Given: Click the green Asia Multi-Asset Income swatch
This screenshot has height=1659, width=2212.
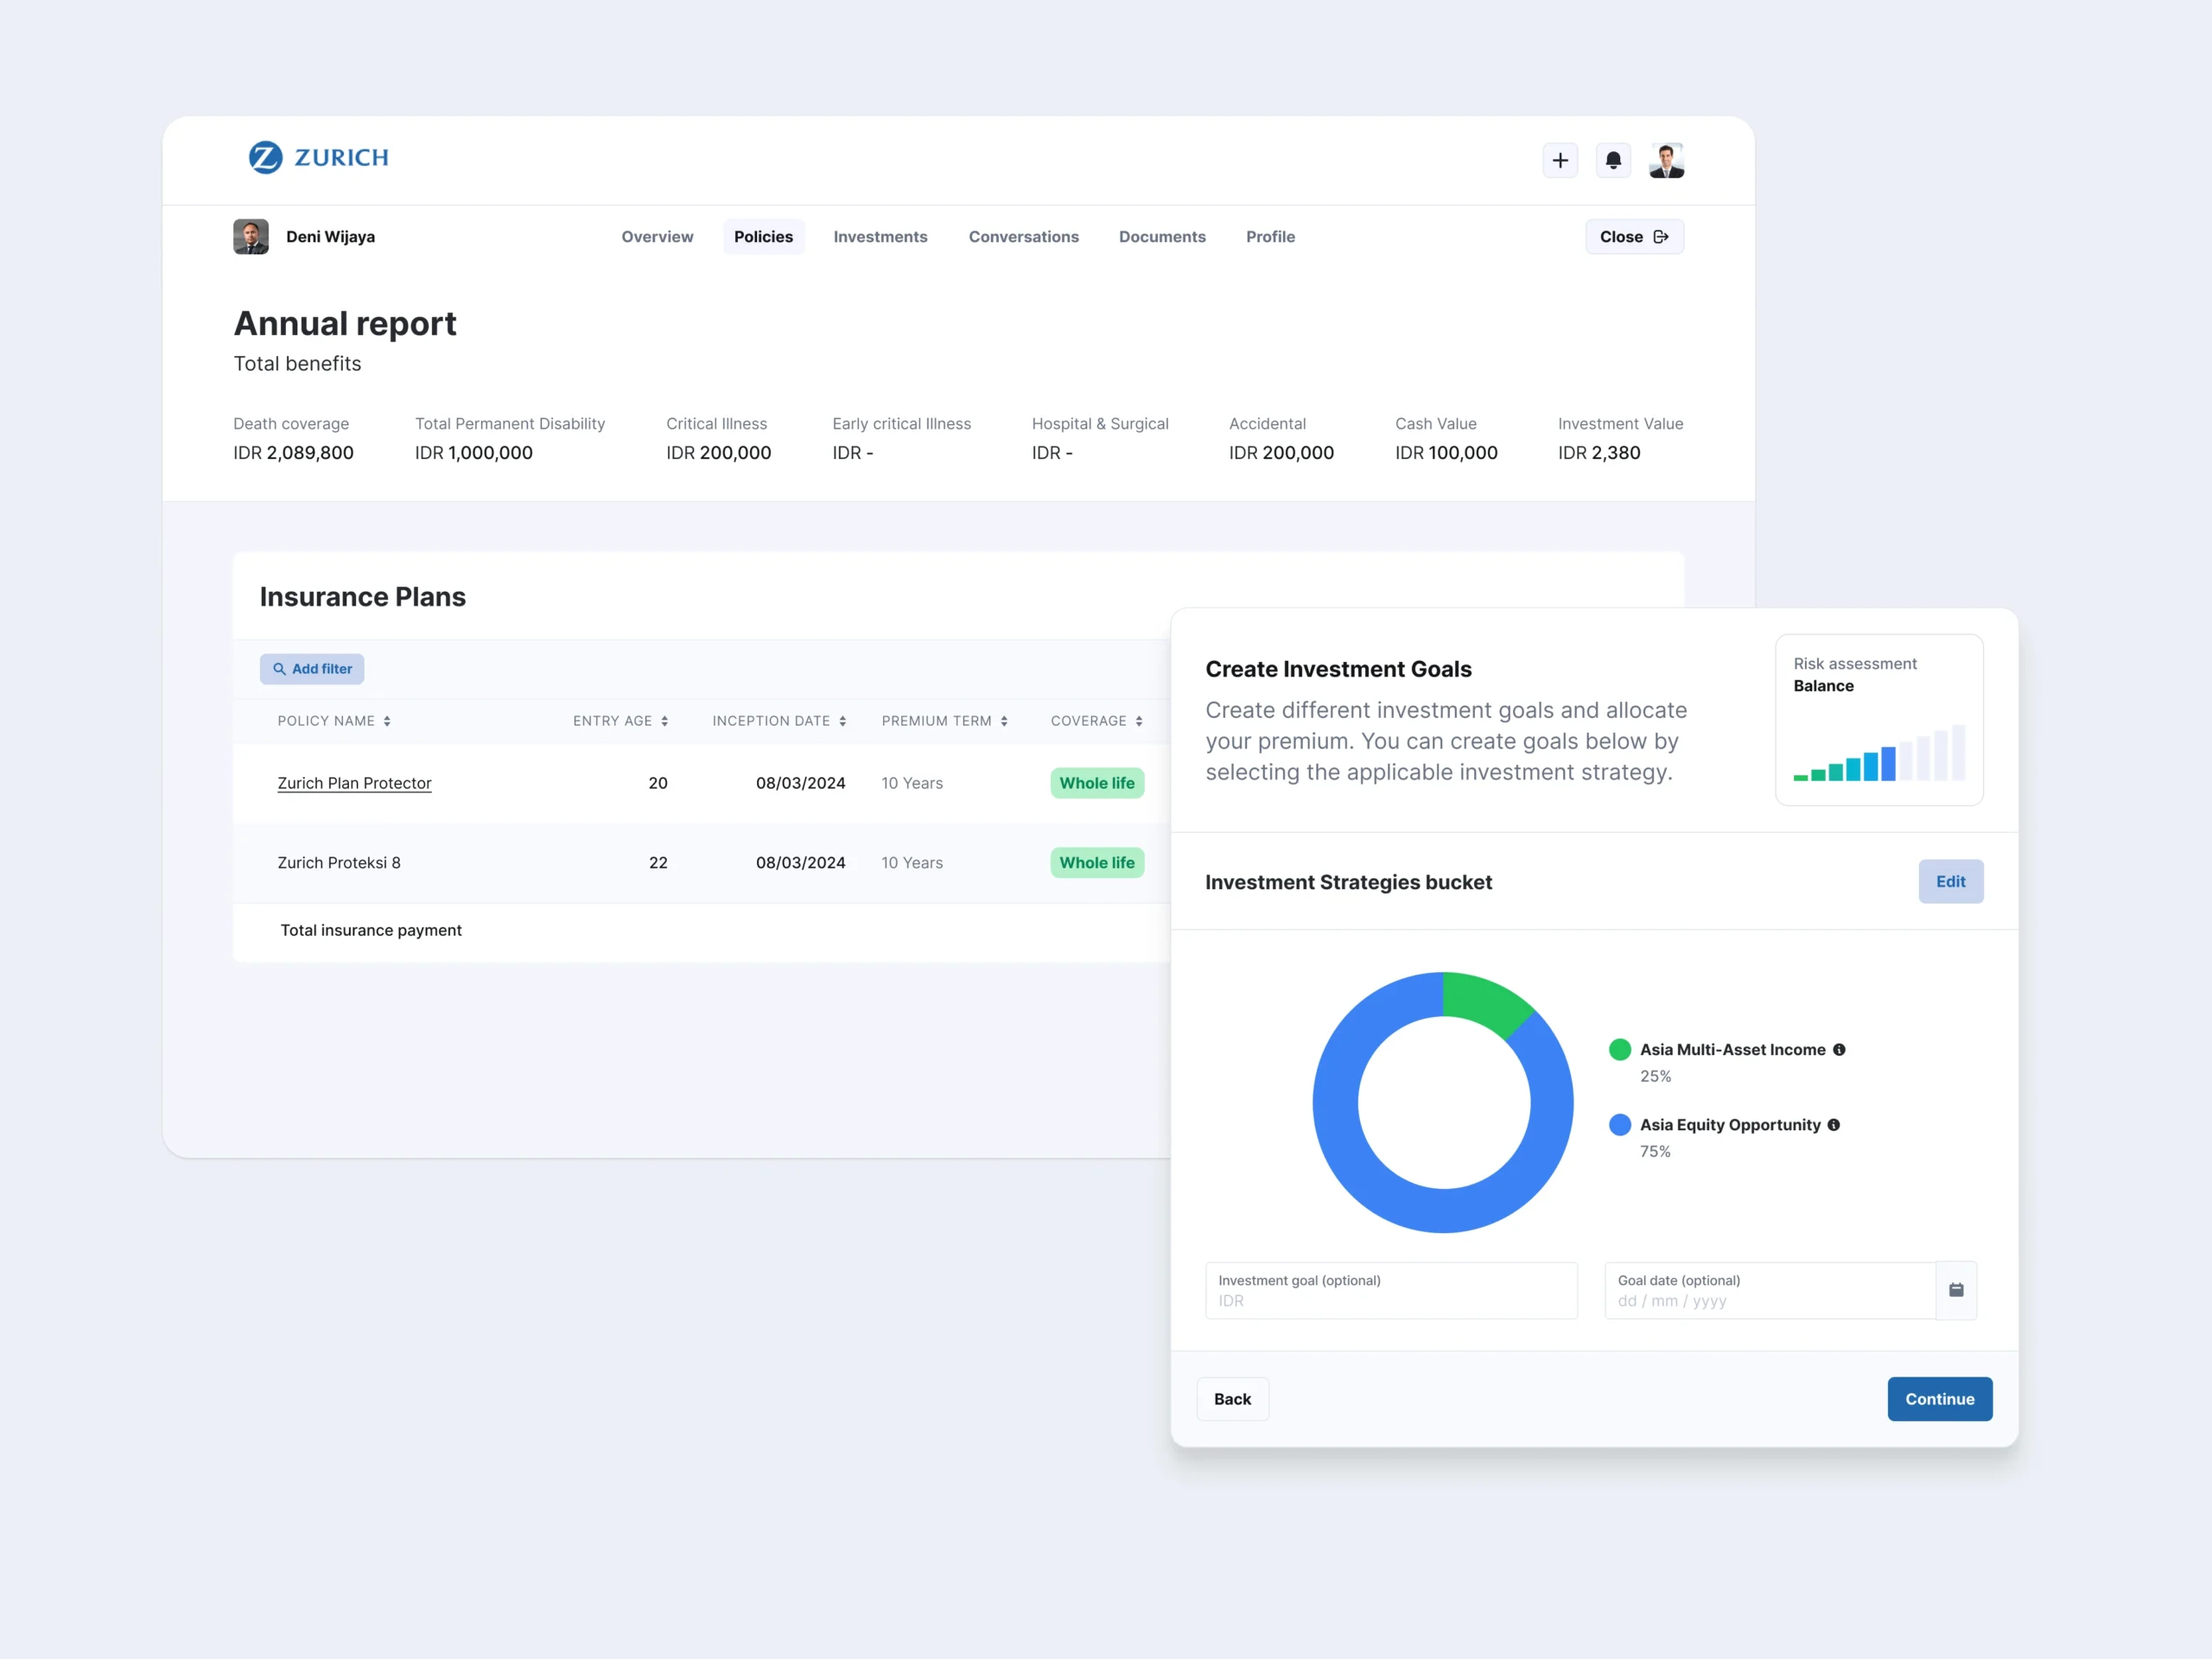Looking at the screenshot, I should [1619, 1049].
